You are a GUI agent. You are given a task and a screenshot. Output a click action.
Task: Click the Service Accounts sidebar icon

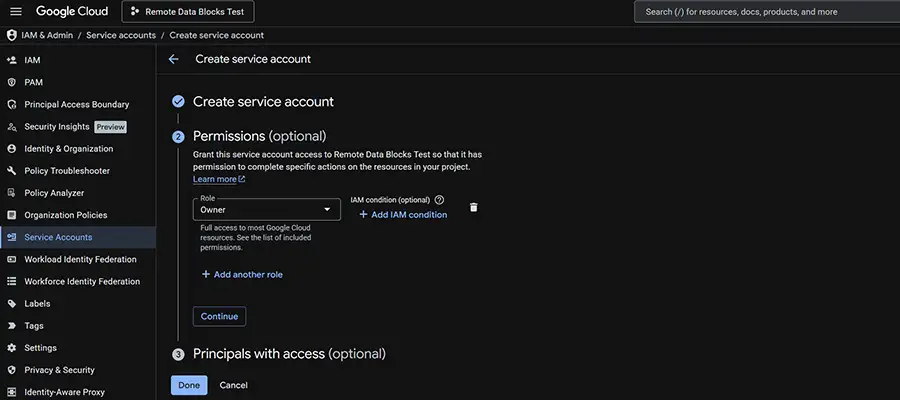coord(11,237)
